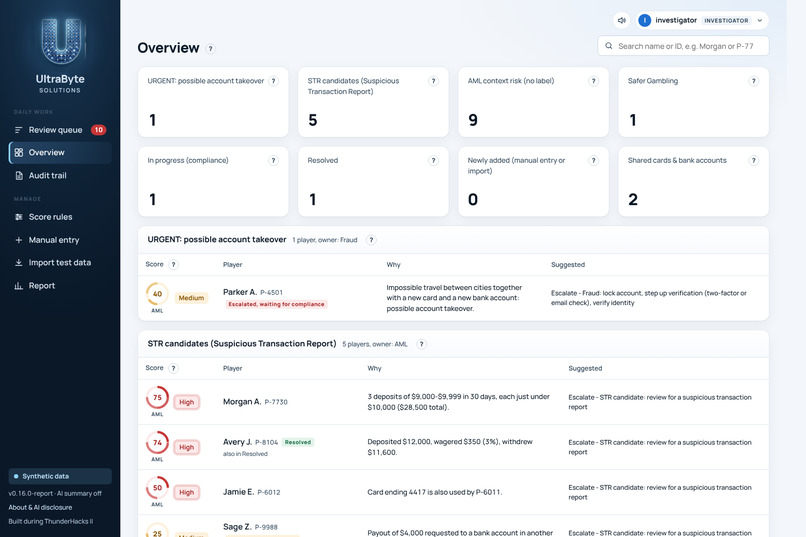
Task: Open the Shared cards & bank accounts card
Action: coord(693,181)
